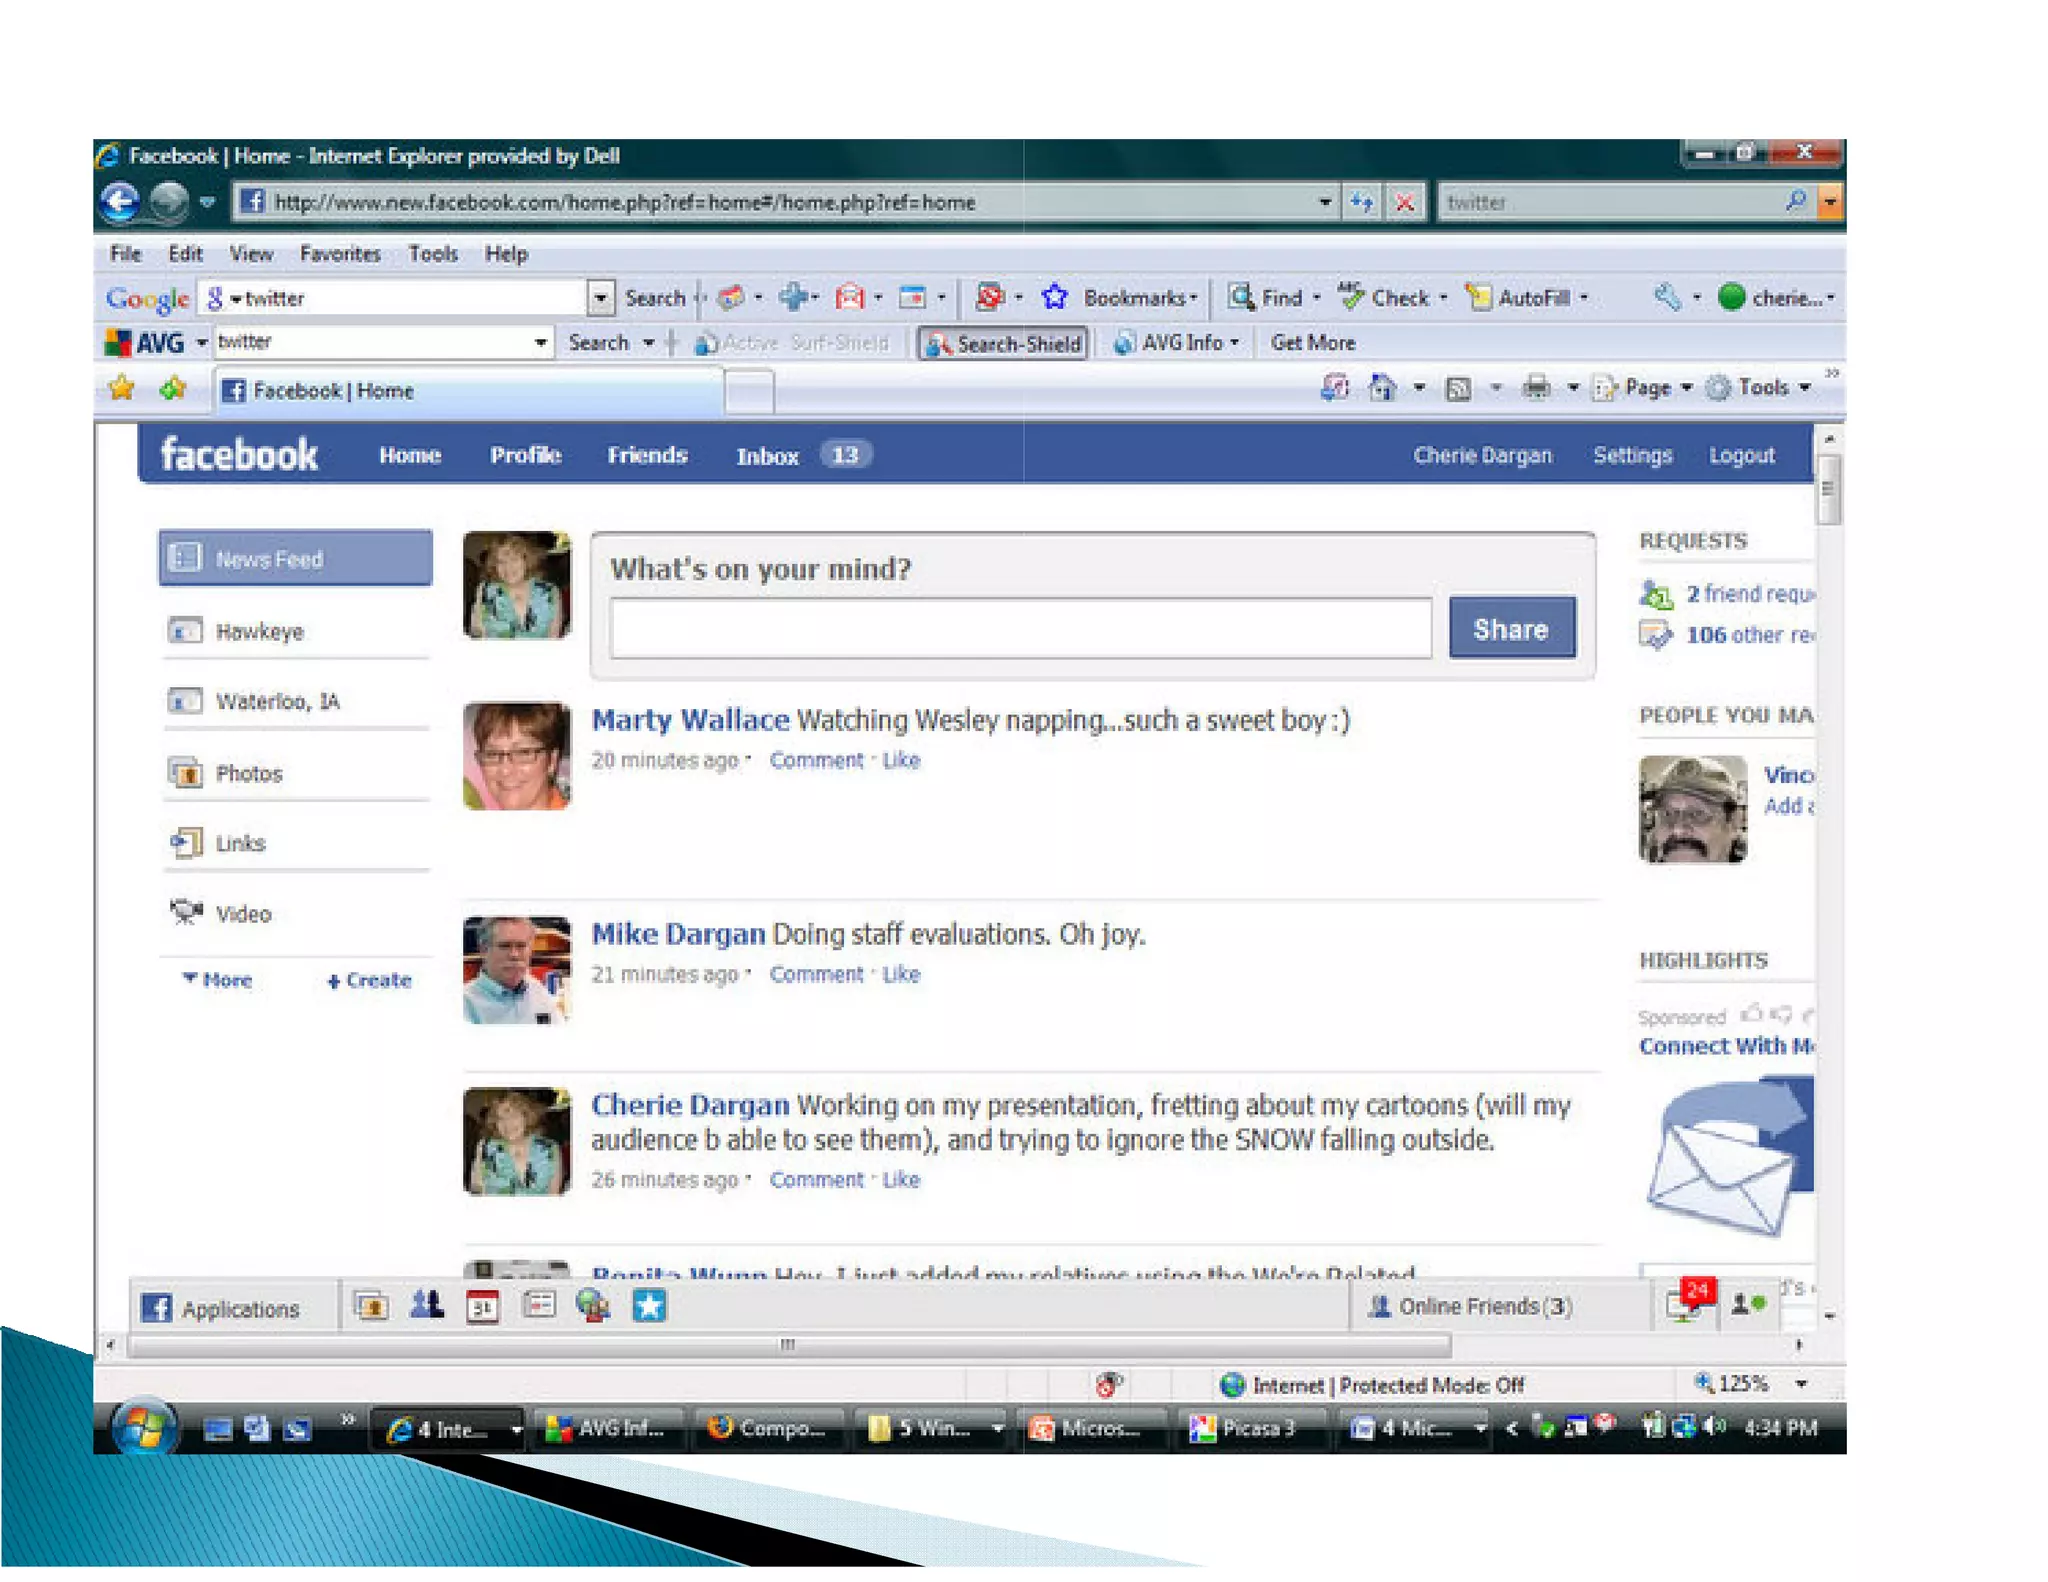
Task: Click the browser Forward arrow button
Action: [x=169, y=202]
